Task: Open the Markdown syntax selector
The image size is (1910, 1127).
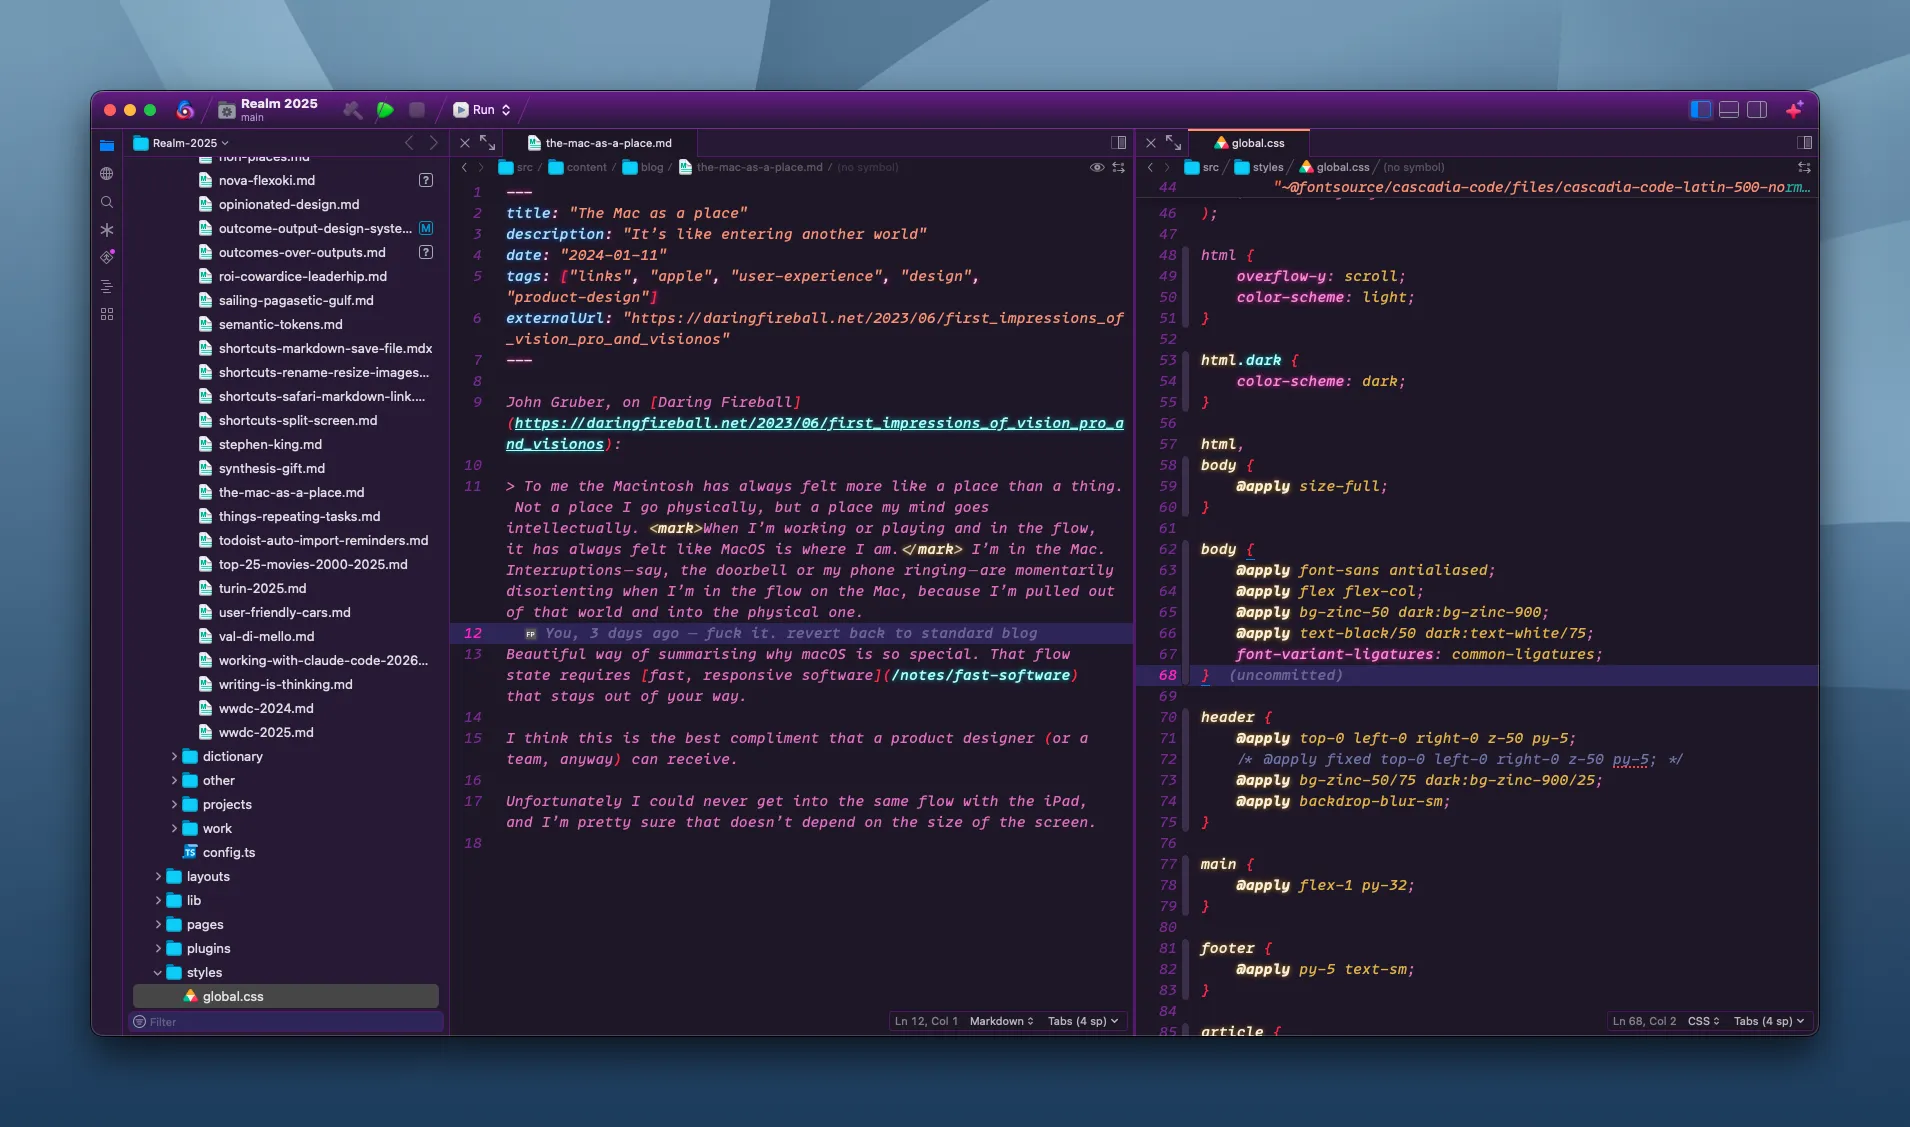Action: [1001, 1021]
